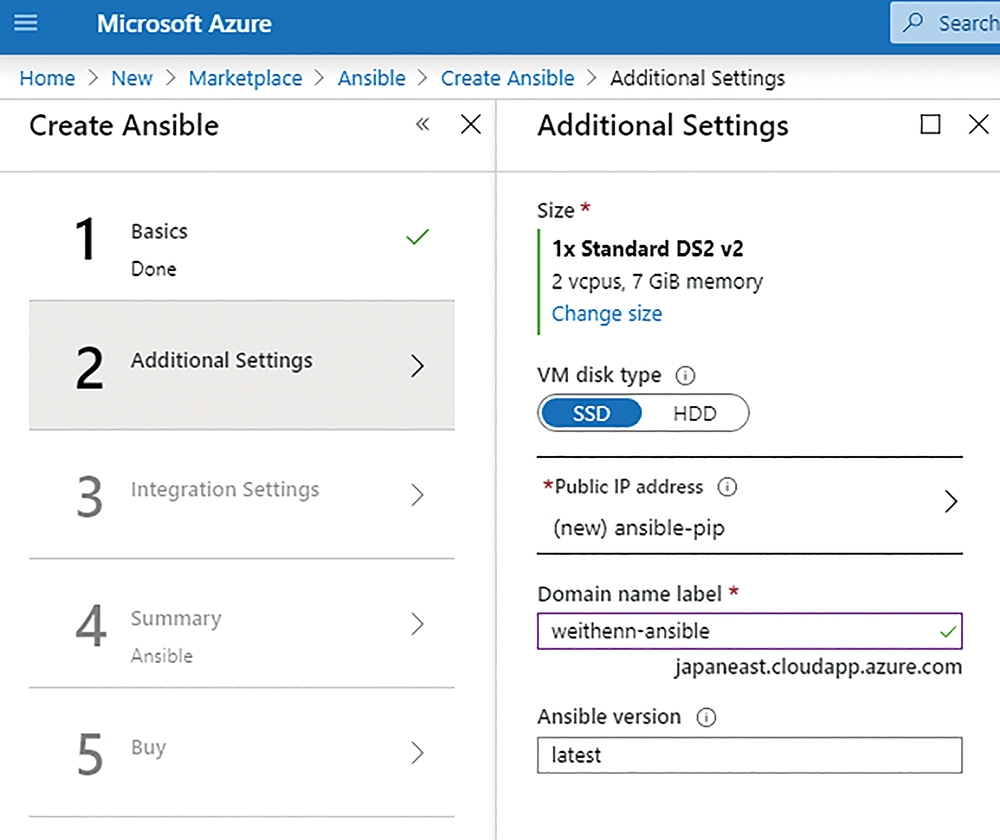Click the Azure search box
Screen dimensions: 1000x840
pyautogui.click(x=945, y=23)
